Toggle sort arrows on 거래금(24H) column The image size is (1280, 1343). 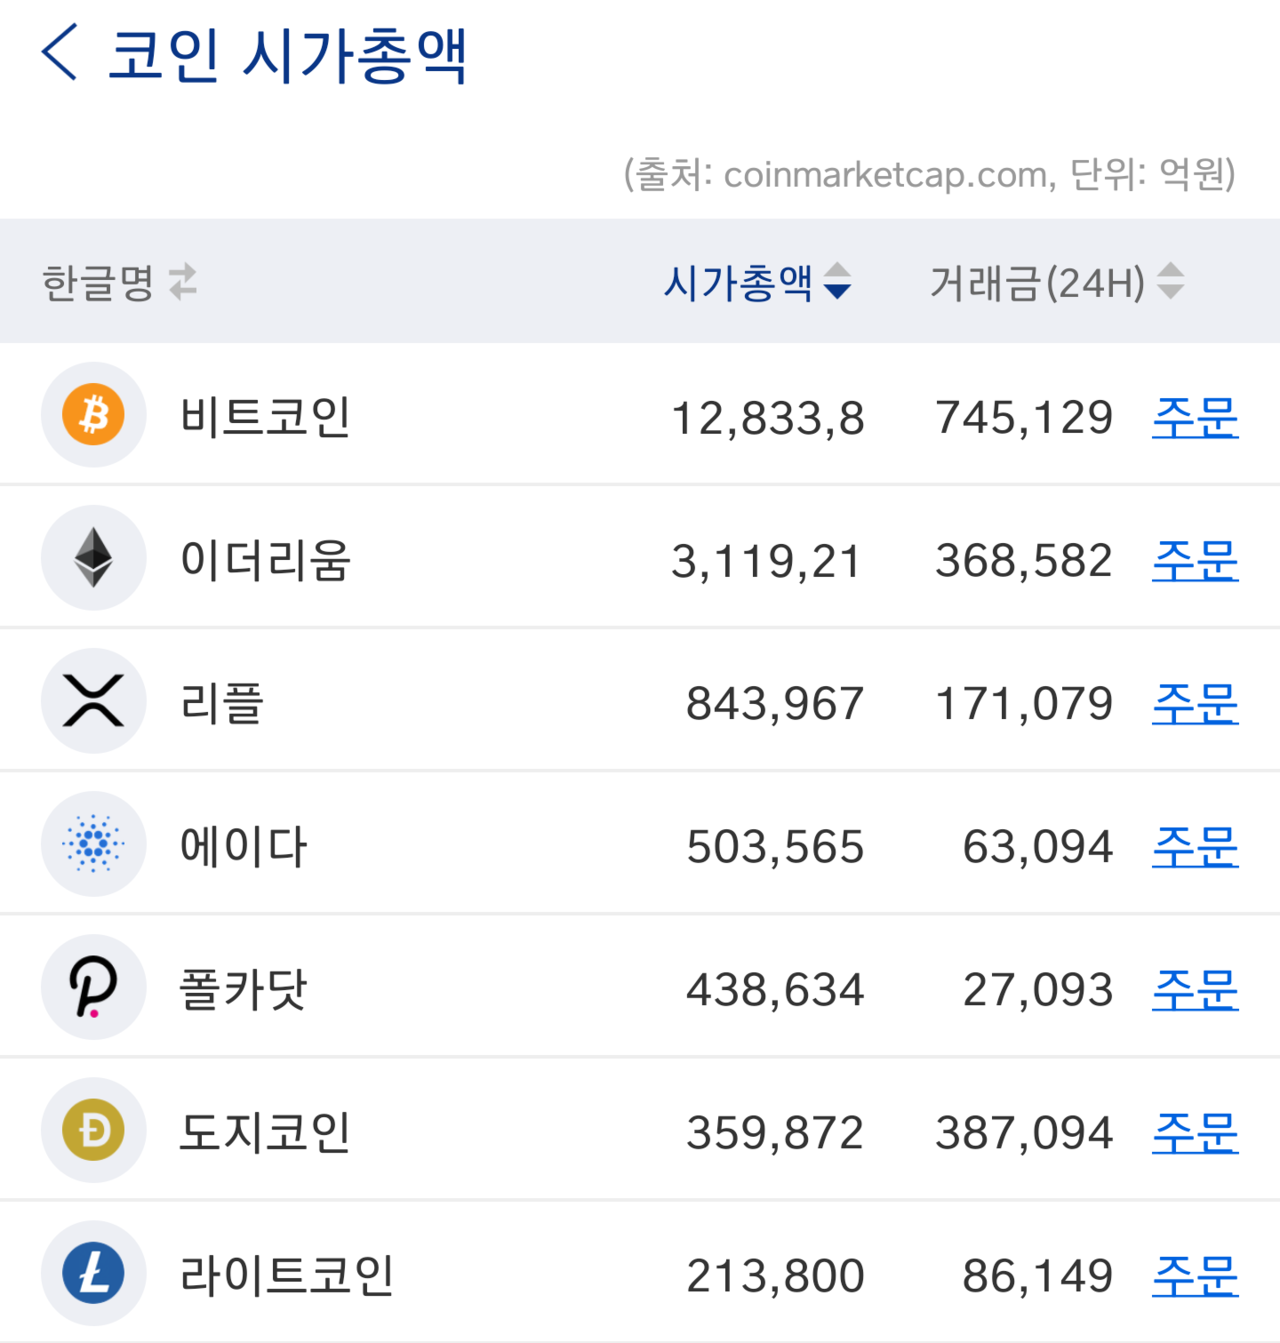point(1170,283)
